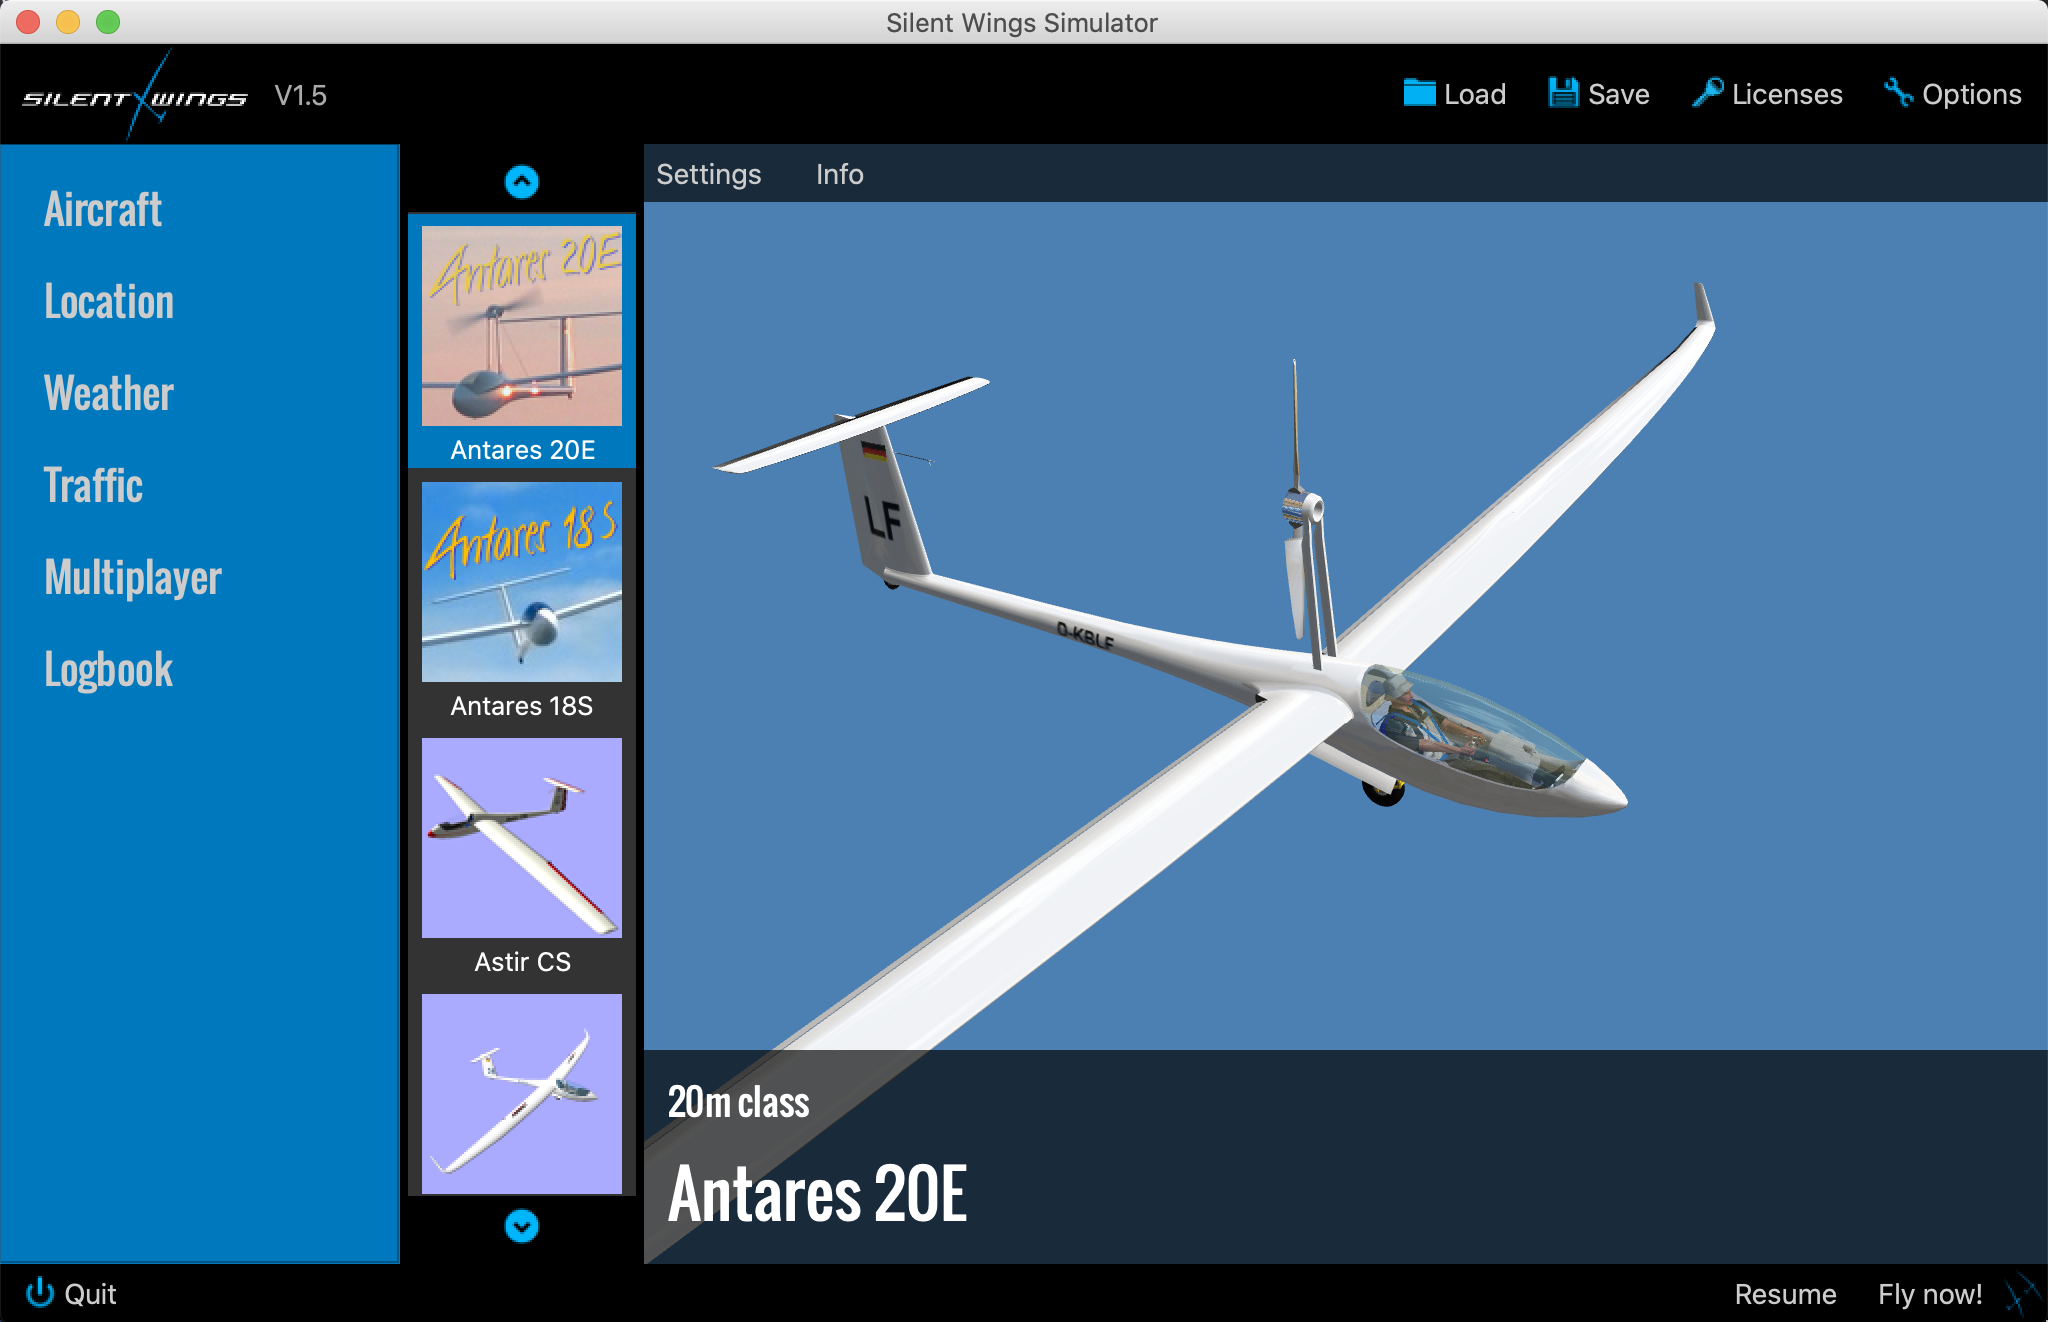Click the Antares 20E caption under the thumbnail

[523, 450]
